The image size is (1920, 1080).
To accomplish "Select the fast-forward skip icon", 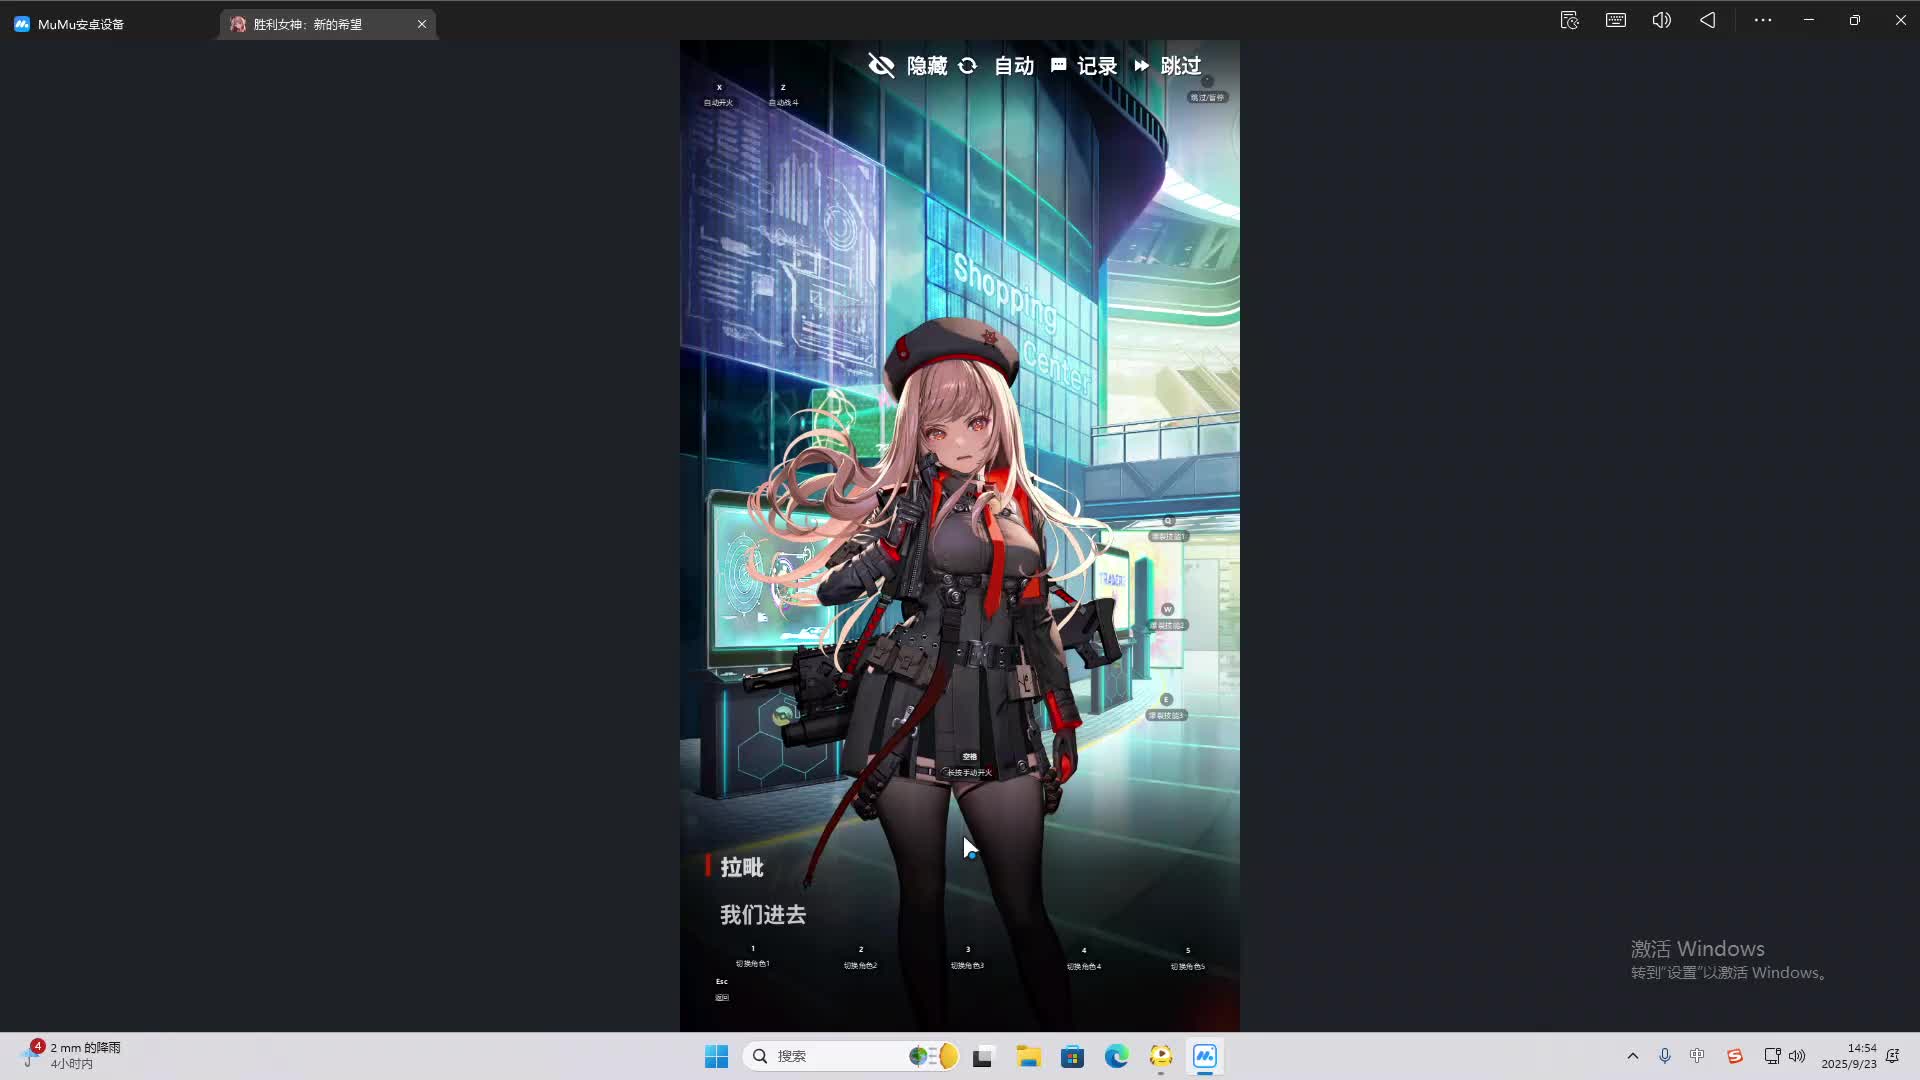I will [x=1142, y=65].
